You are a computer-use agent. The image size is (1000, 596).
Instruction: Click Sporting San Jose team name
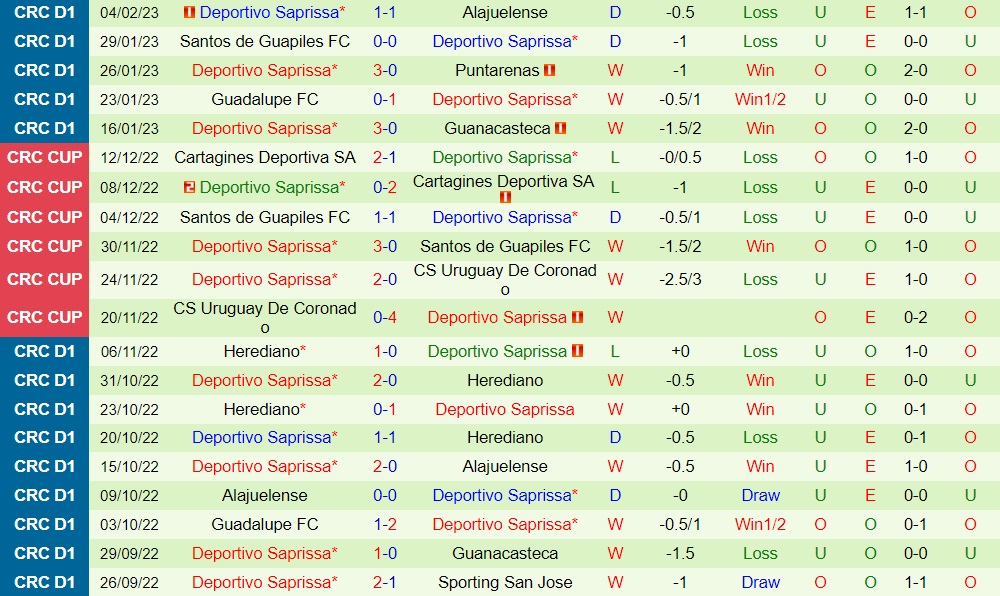click(505, 582)
